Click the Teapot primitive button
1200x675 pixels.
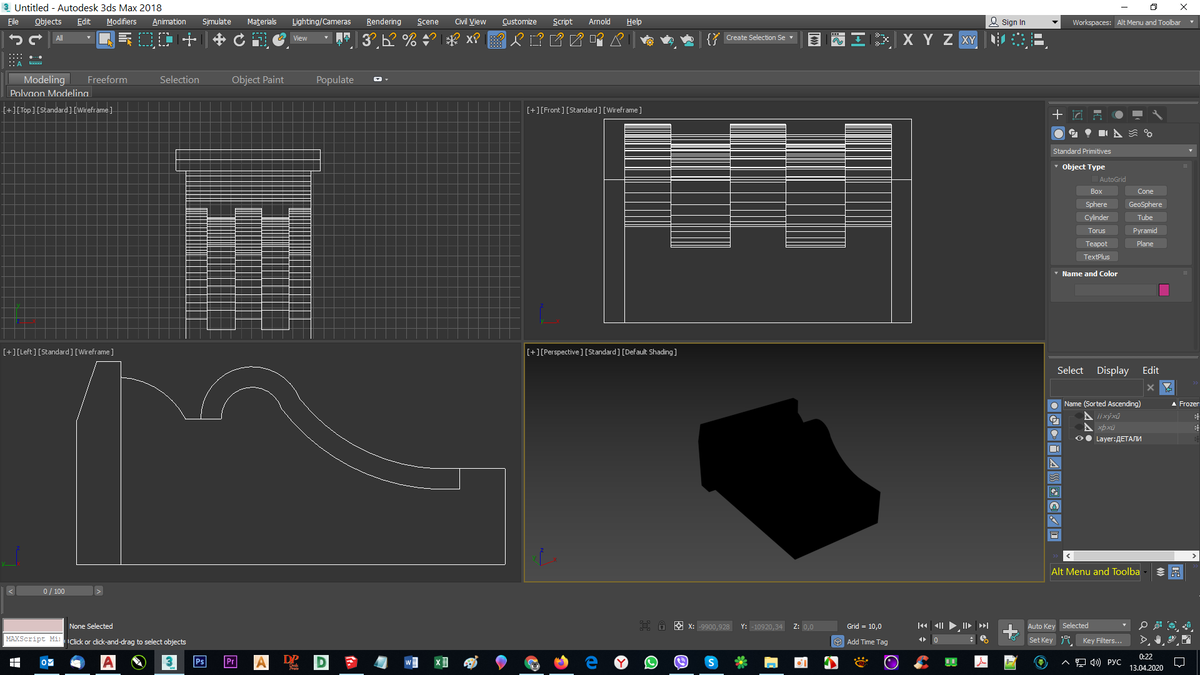(1097, 243)
